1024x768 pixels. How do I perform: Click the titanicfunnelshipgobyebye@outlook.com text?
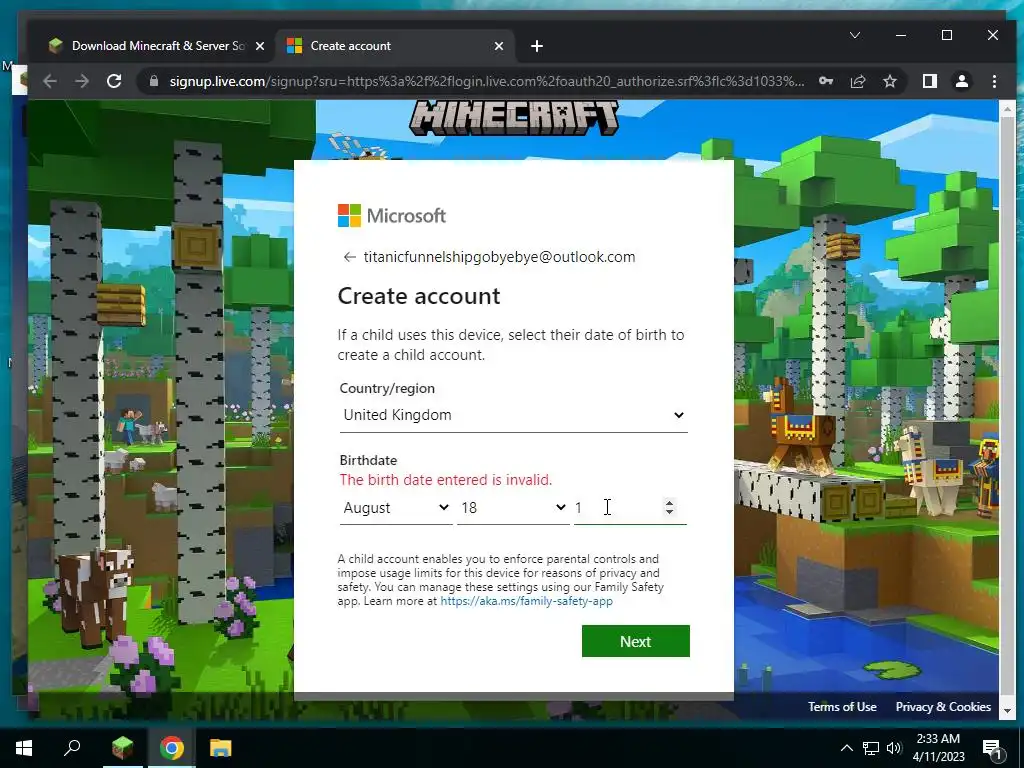tap(500, 257)
